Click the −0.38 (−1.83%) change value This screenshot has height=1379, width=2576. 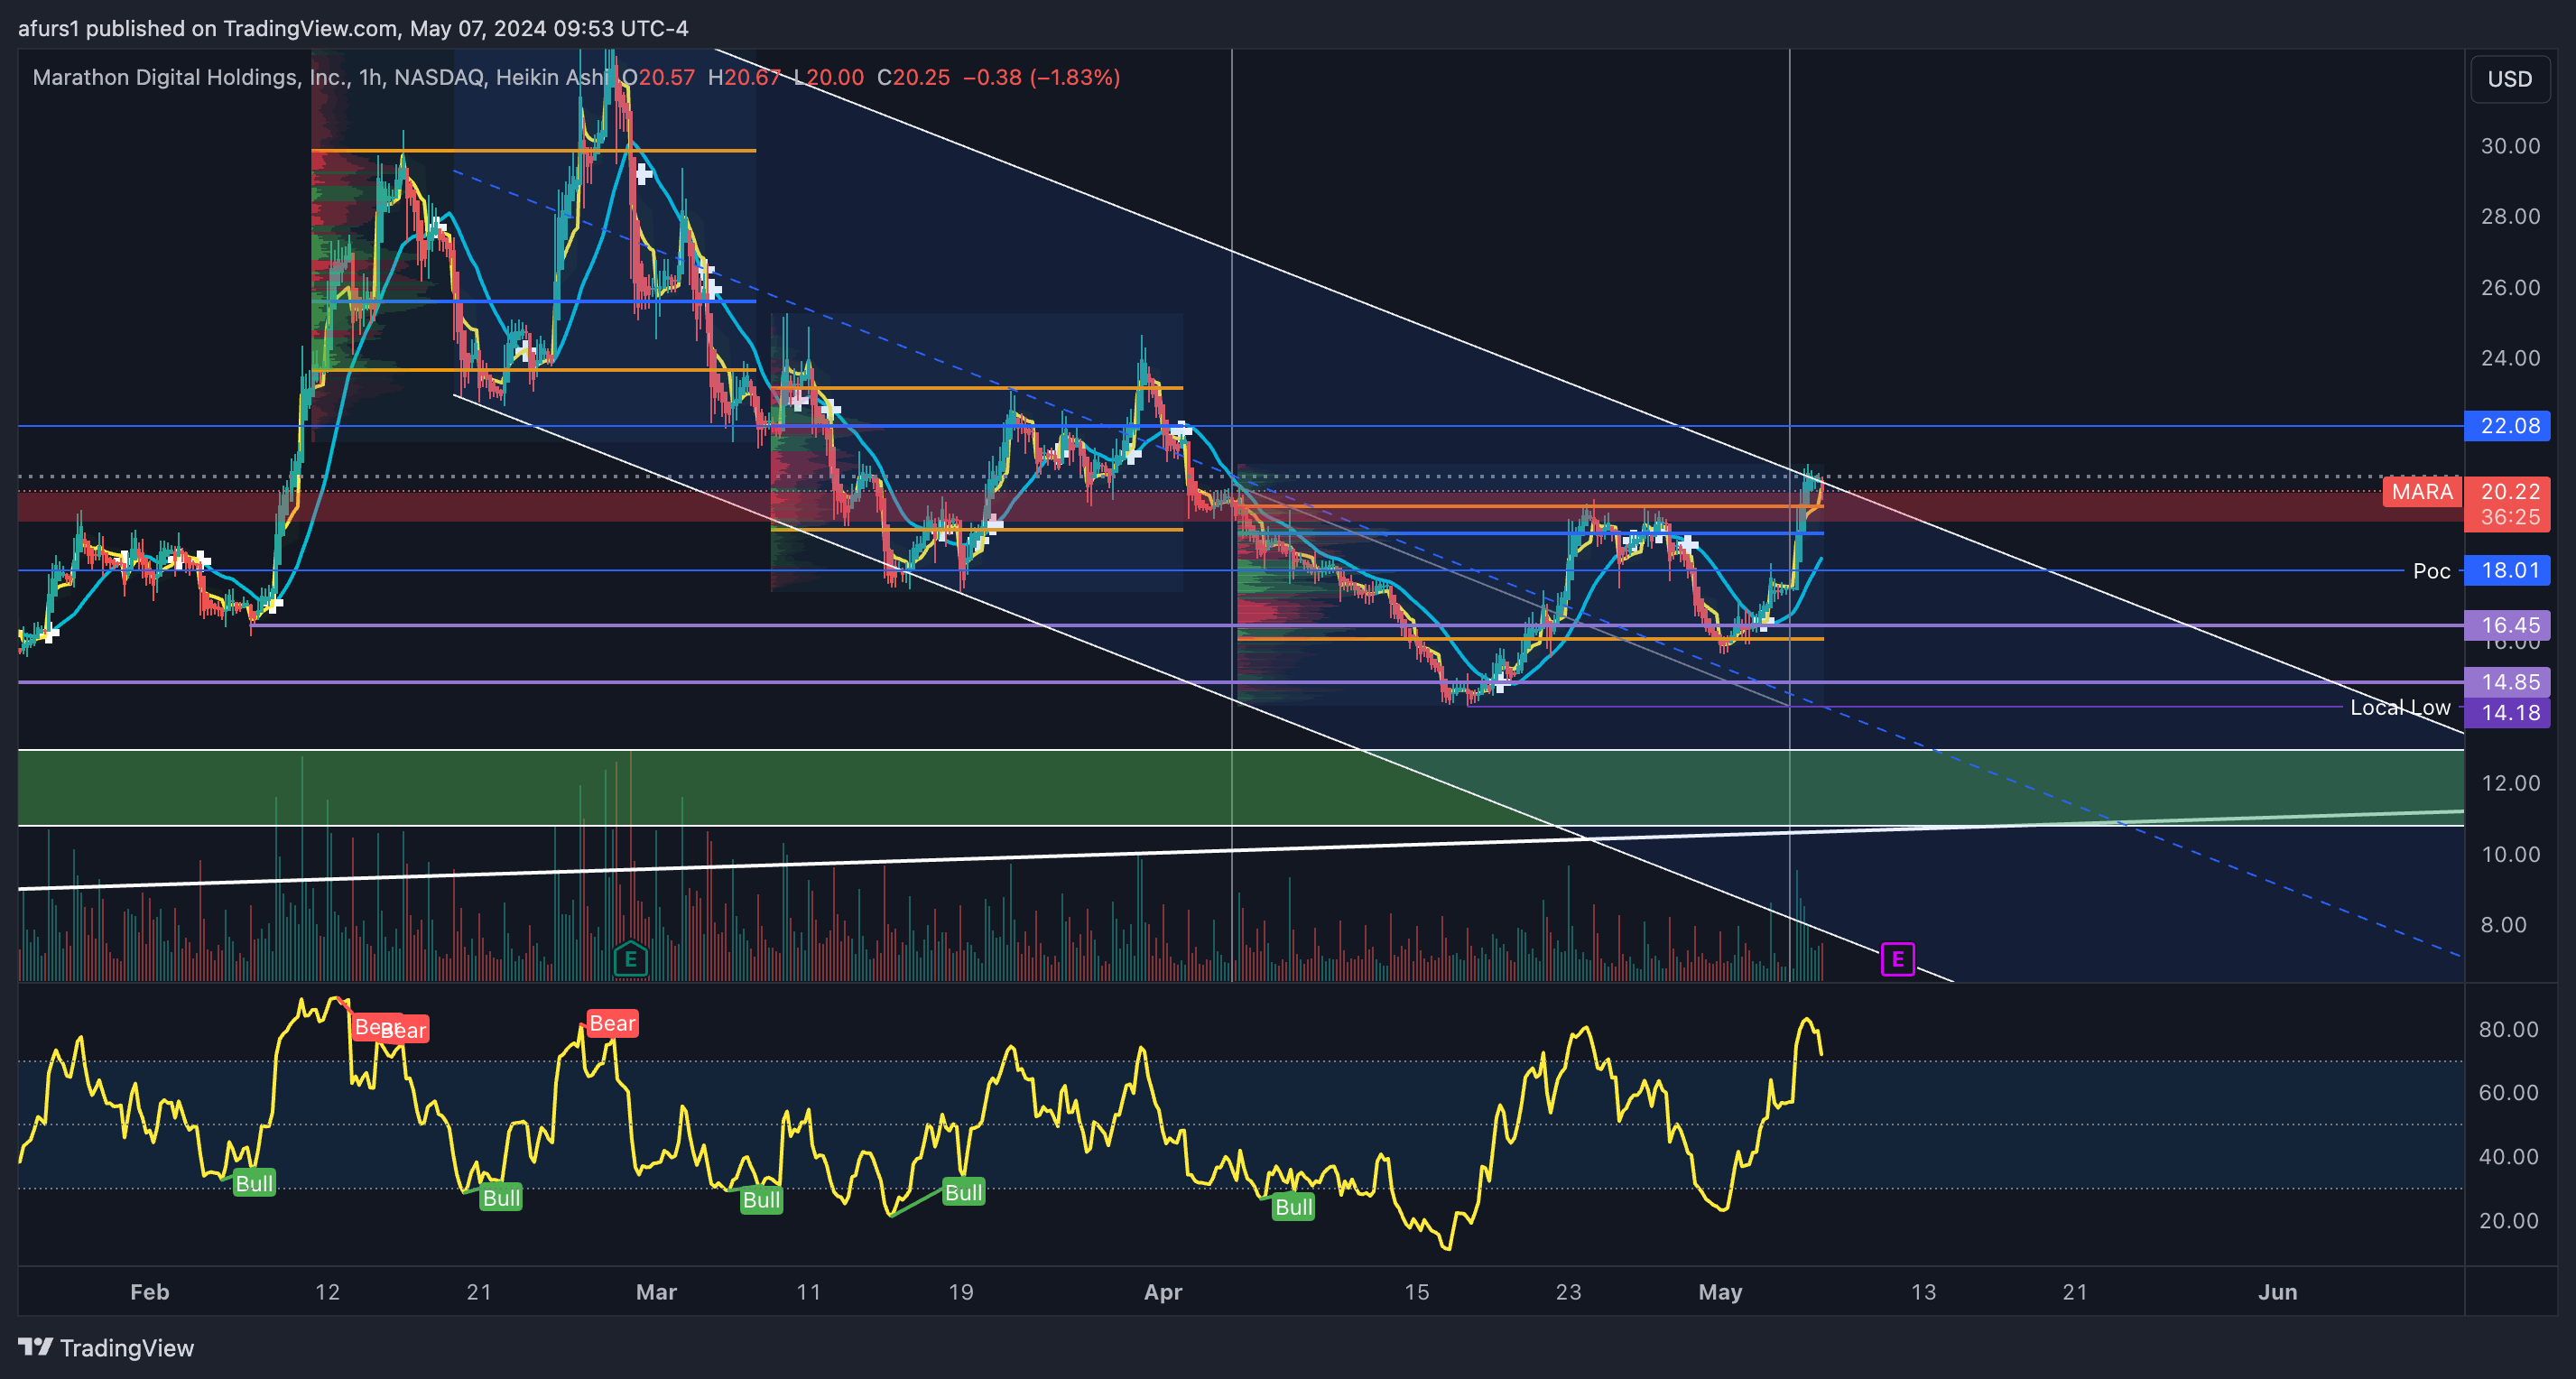(1041, 77)
